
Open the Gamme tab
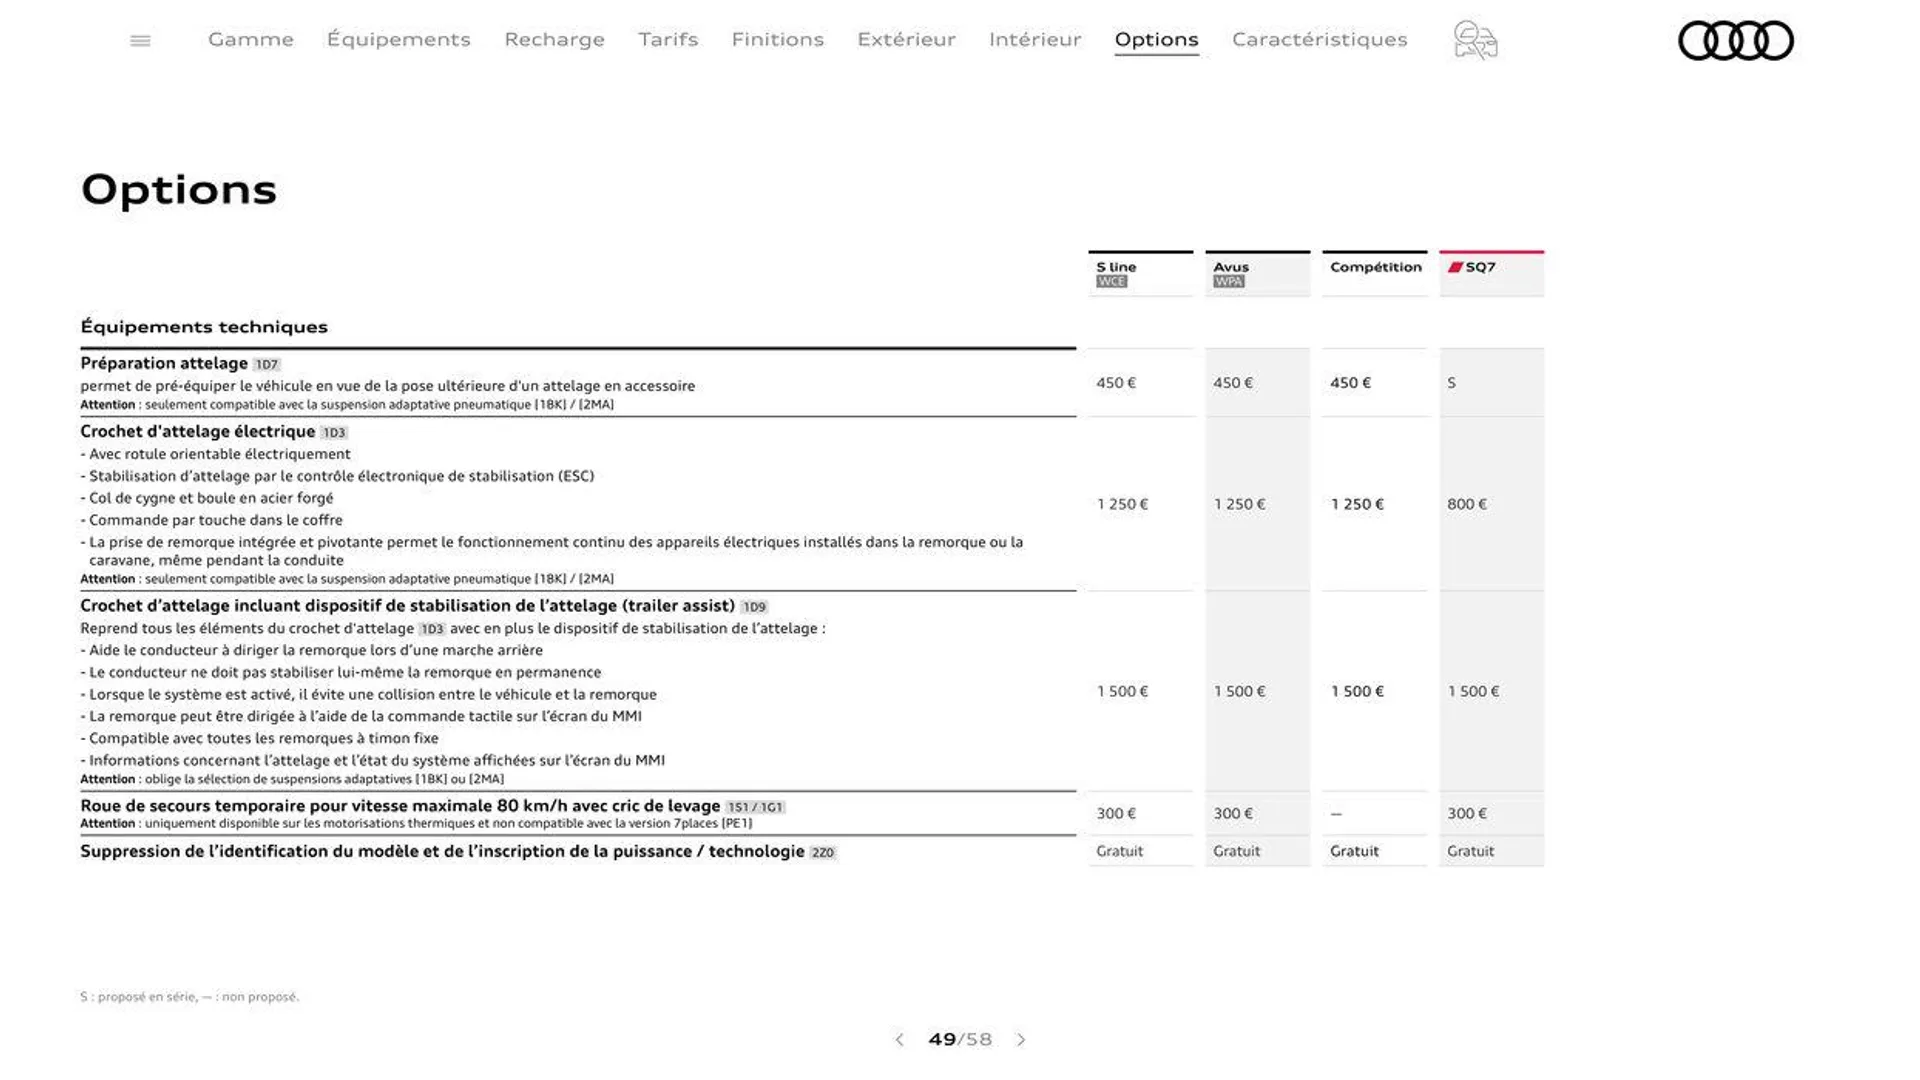[251, 39]
